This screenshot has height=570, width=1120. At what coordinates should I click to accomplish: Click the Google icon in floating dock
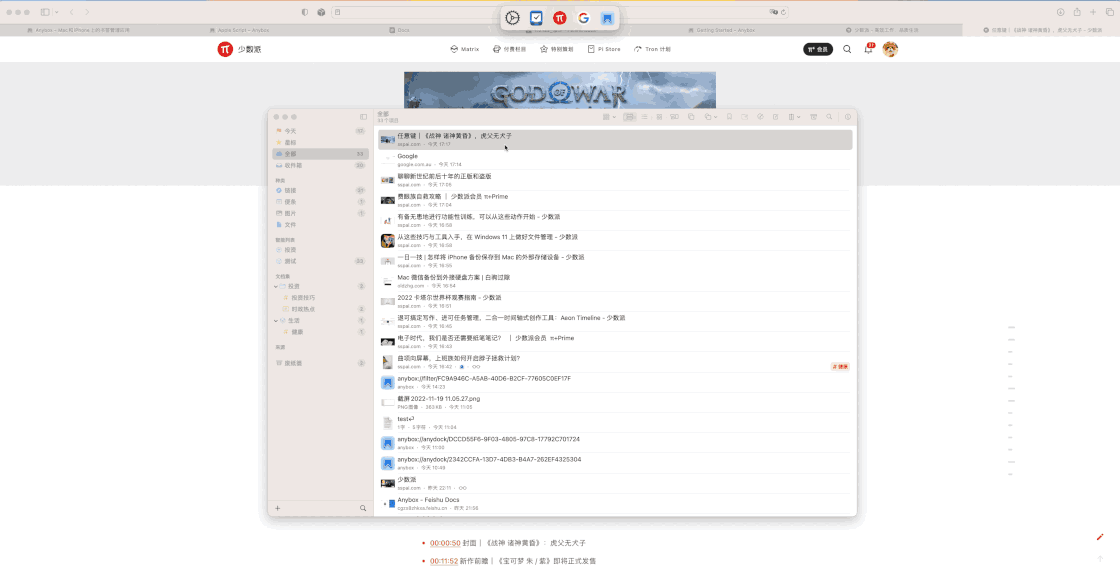[x=584, y=18]
